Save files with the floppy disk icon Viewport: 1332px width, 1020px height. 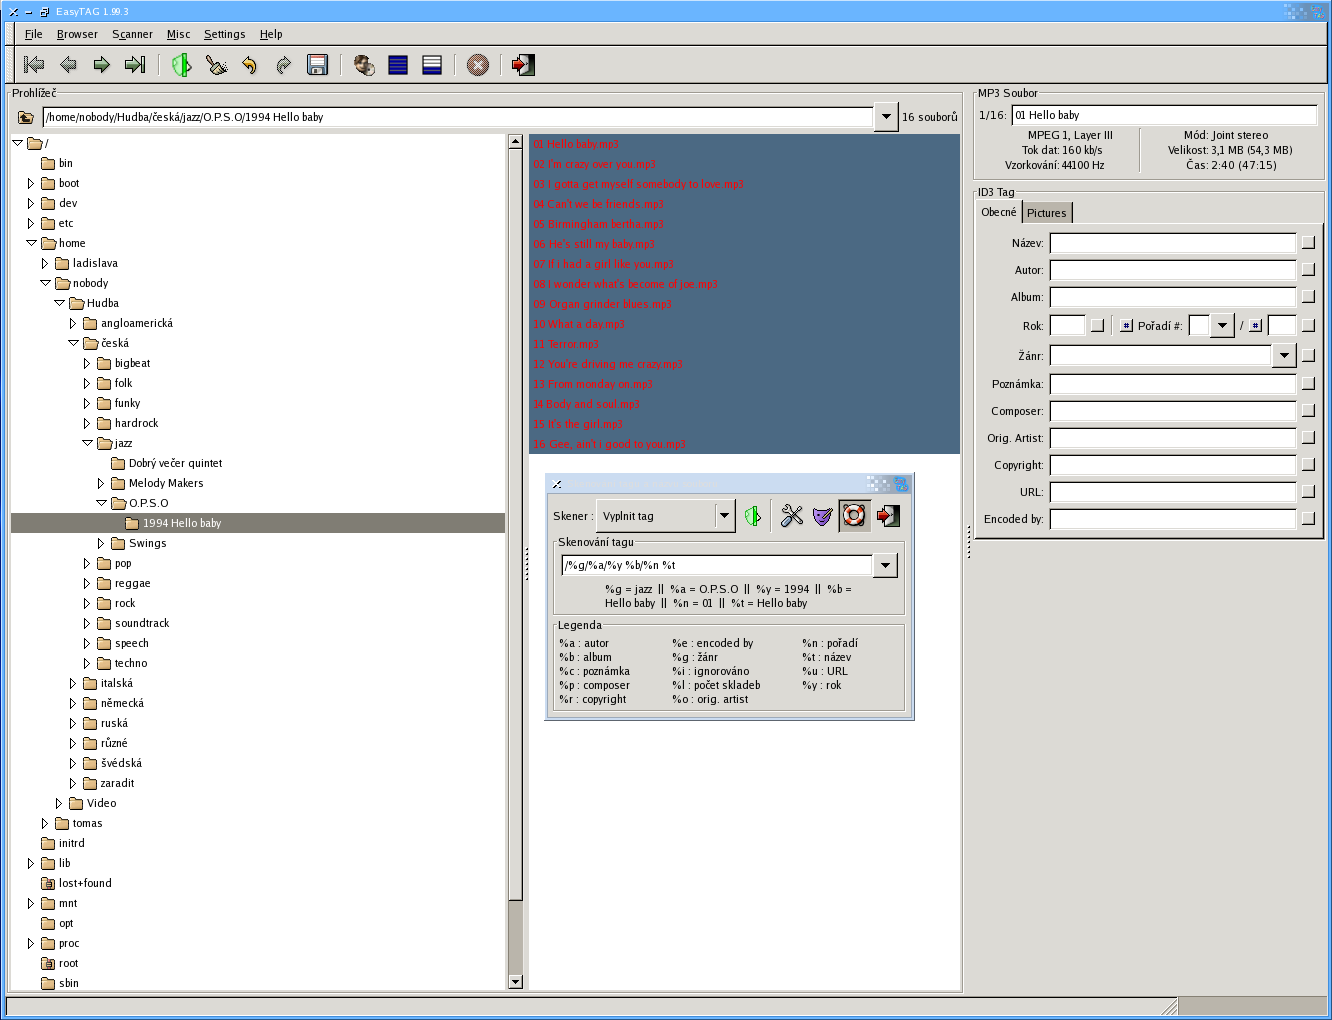pos(318,65)
